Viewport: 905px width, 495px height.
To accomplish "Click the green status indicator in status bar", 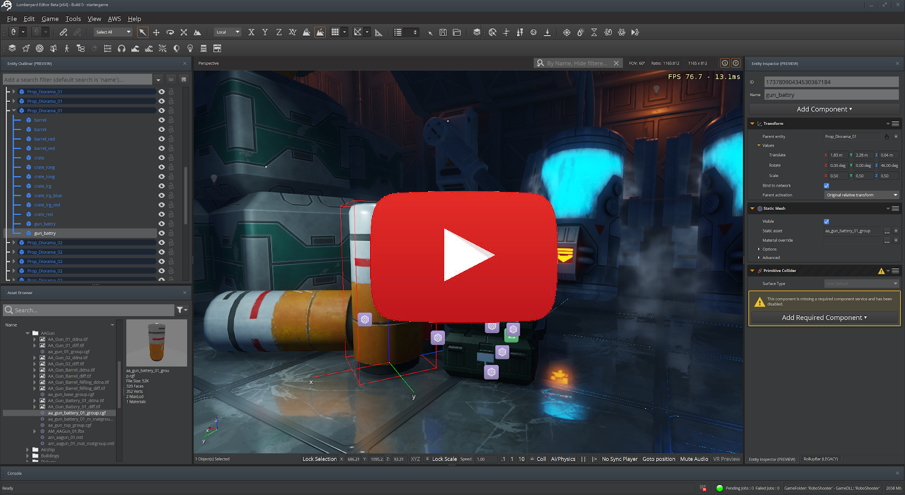I will 719,488.
